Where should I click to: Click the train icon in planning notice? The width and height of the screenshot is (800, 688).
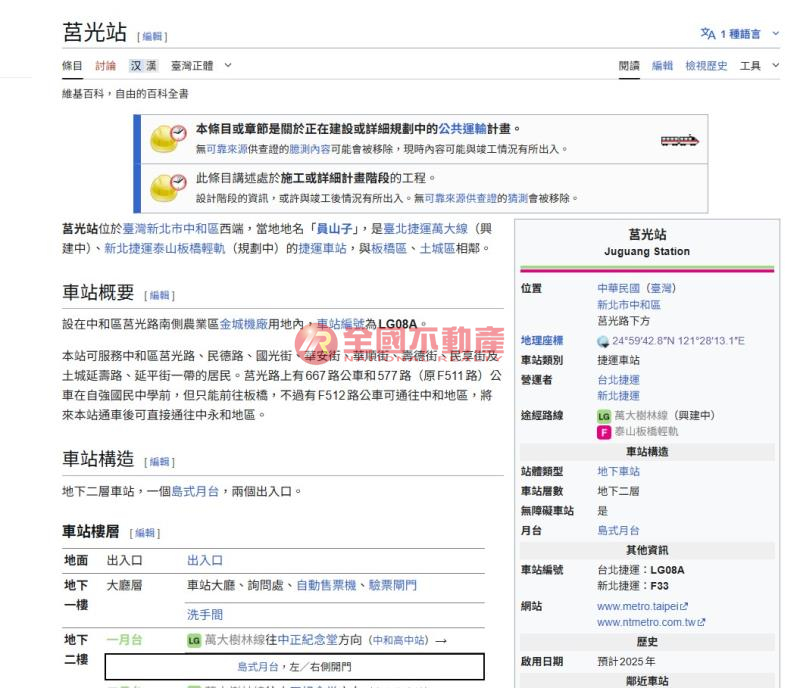[x=679, y=140]
